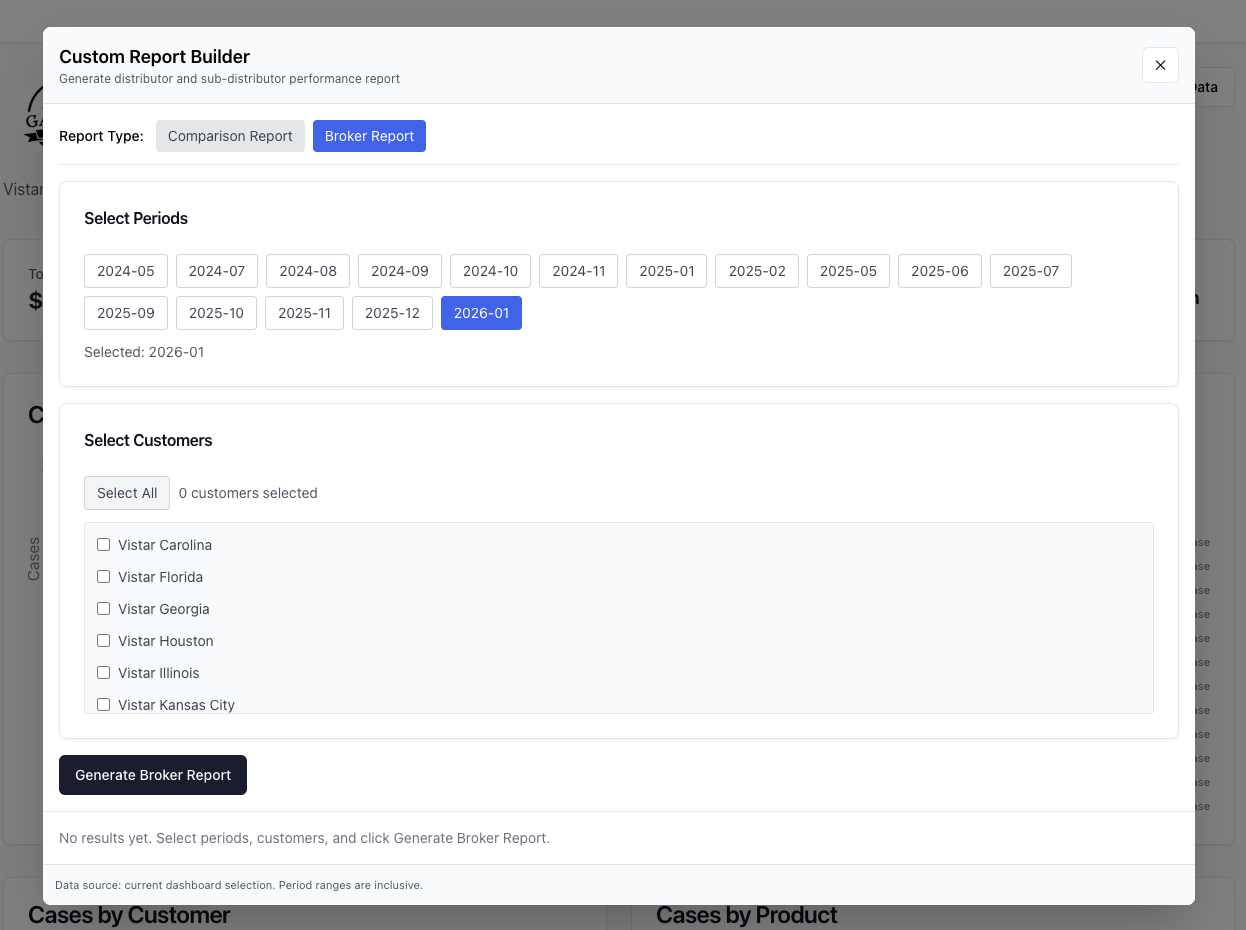Viewport: 1246px width, 930px height.
Task: Check the Vistar Carolina checkbox
Action: (103, 545)
